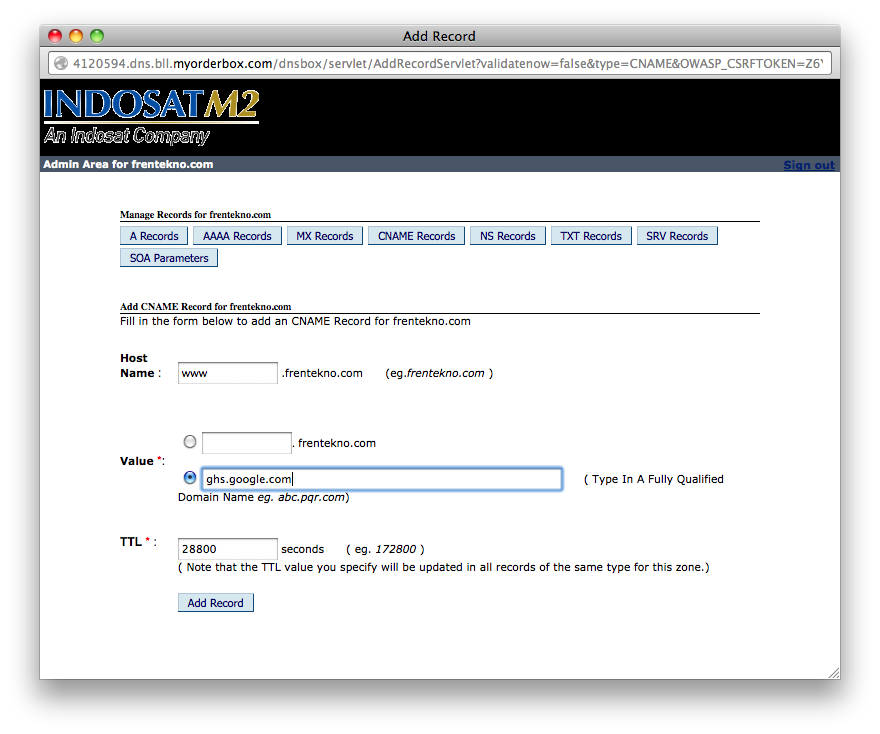Click the TTL field showing 28800
Image resolution: width=880 pixels, height=734 pixels.
click(x=228, y=549)
